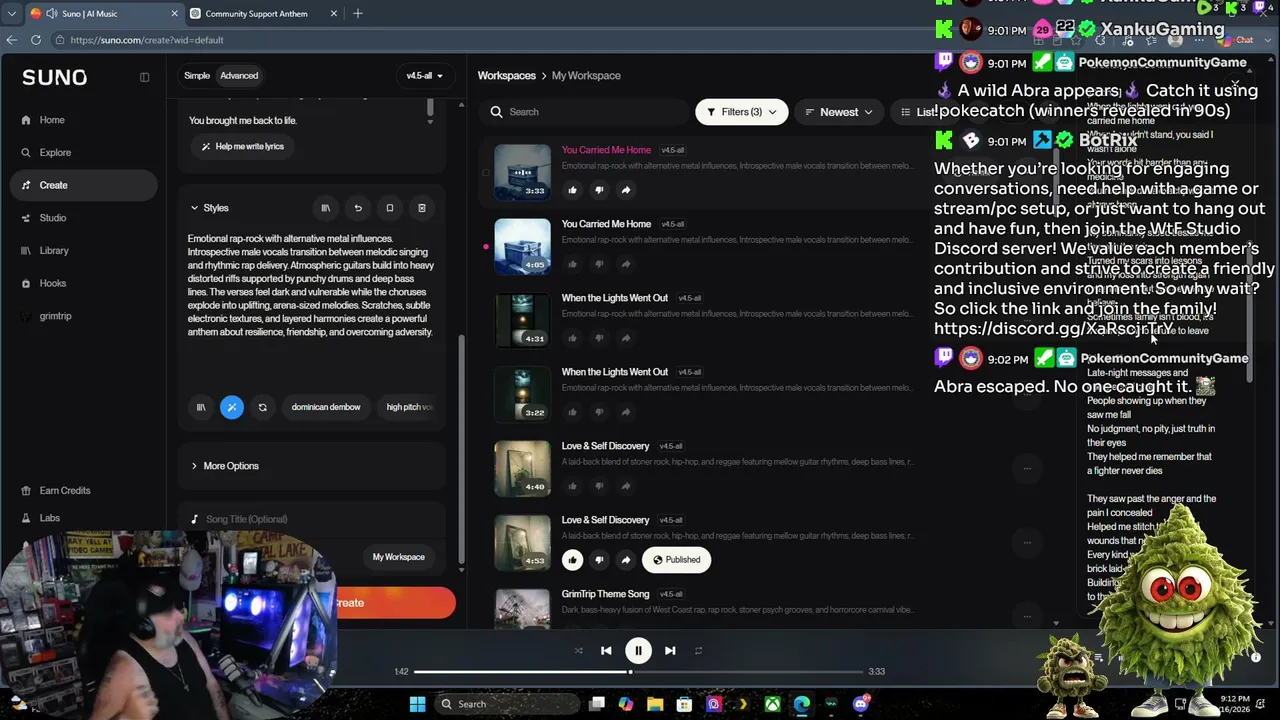The width and height of the screenshot is (1280, 720).
Task: Open the Filters (3) dropdown
Action: pyautogui.click(x=741, y=112)
